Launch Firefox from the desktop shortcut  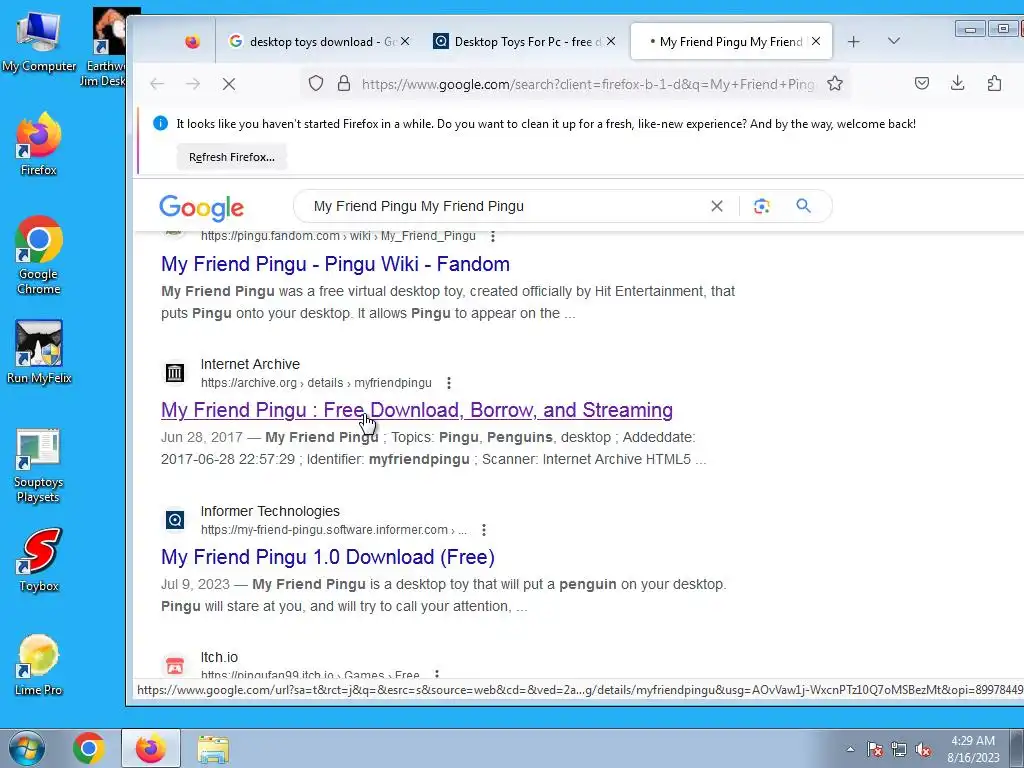coord(39,144)
